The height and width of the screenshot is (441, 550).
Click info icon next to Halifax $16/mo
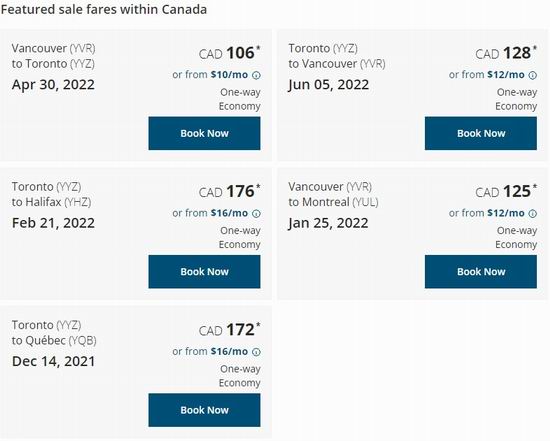[x=256, y=214]
